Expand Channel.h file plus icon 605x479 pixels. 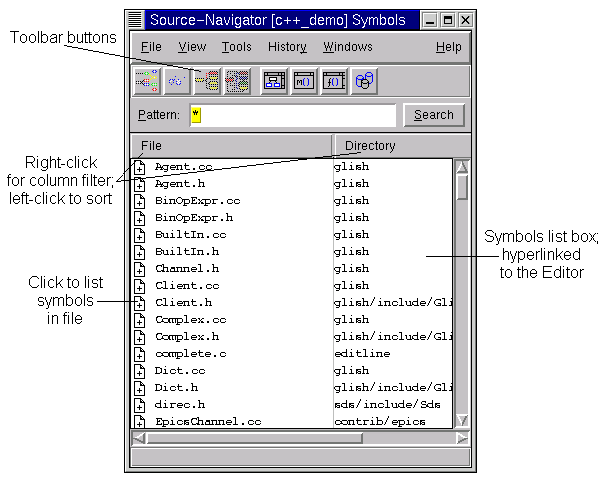tap(139, 269)
